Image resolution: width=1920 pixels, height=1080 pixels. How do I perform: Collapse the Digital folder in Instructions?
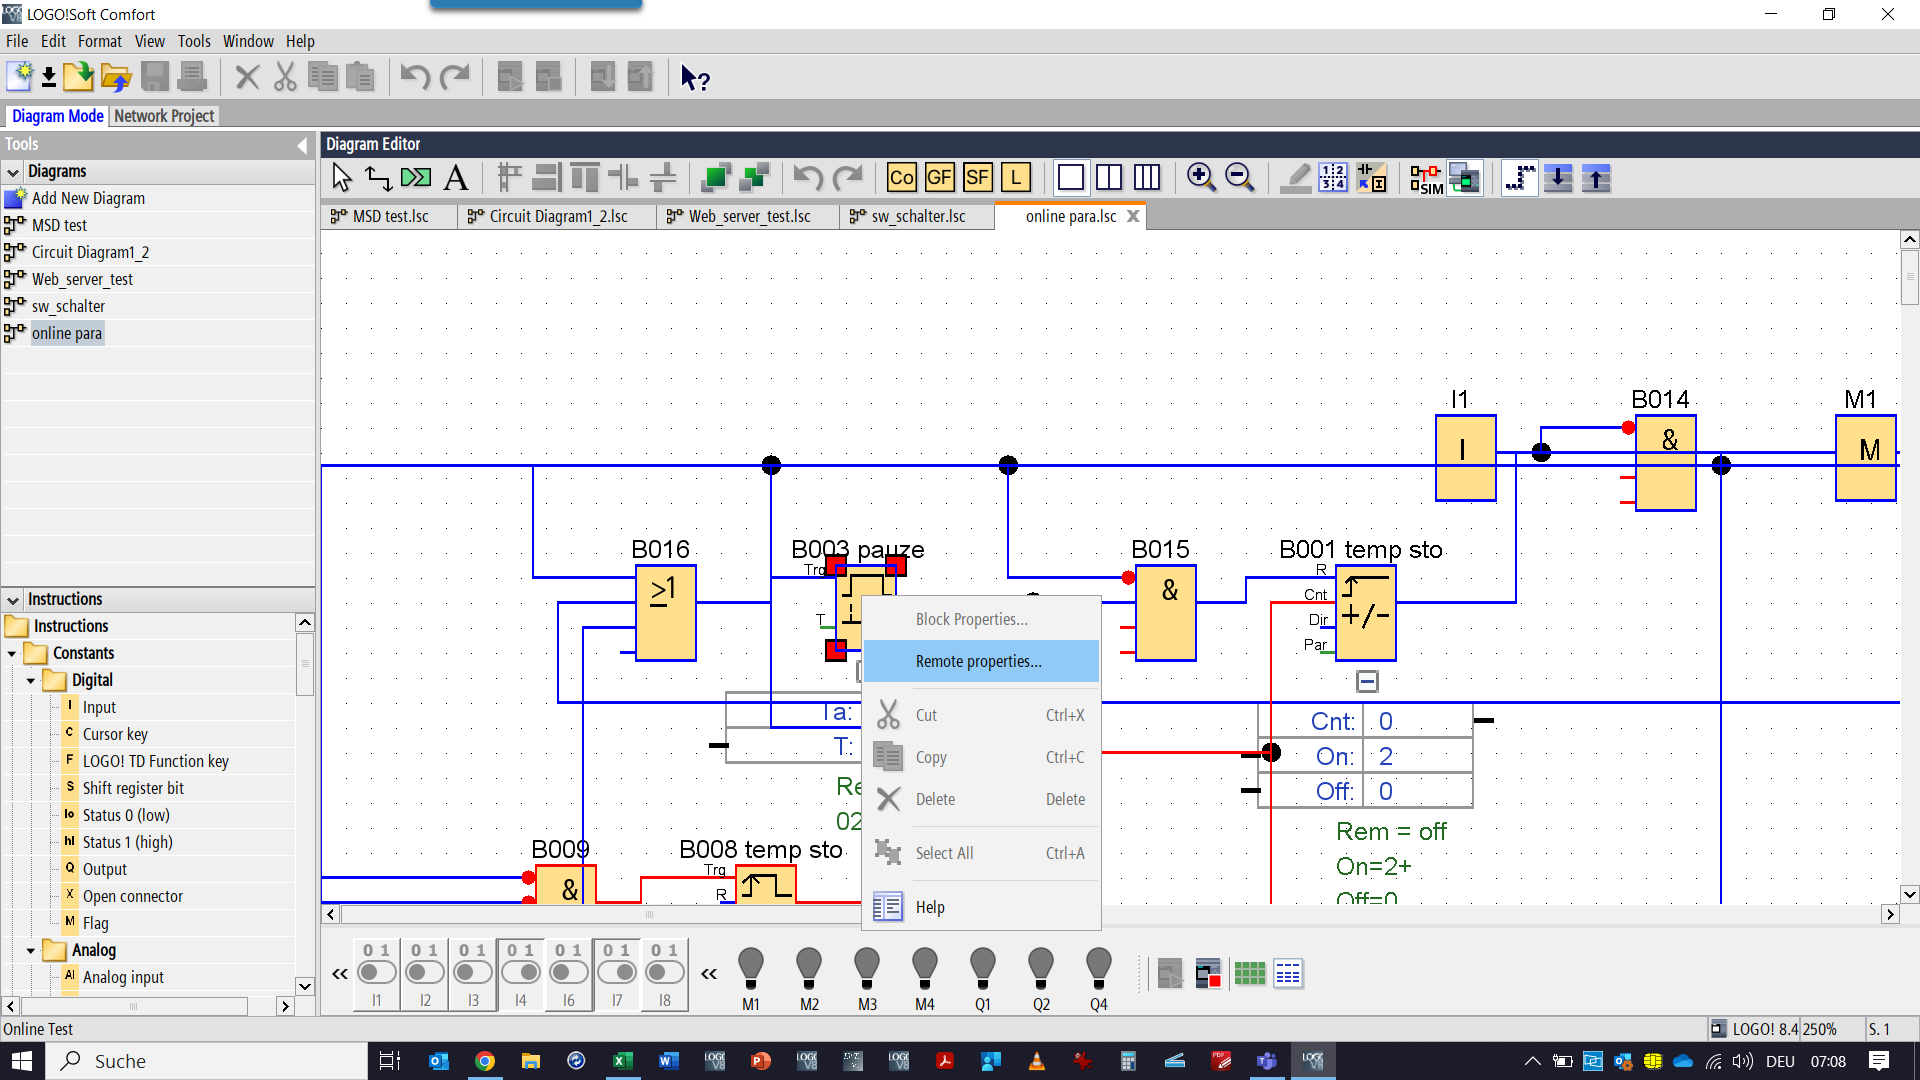click(31, 680)
